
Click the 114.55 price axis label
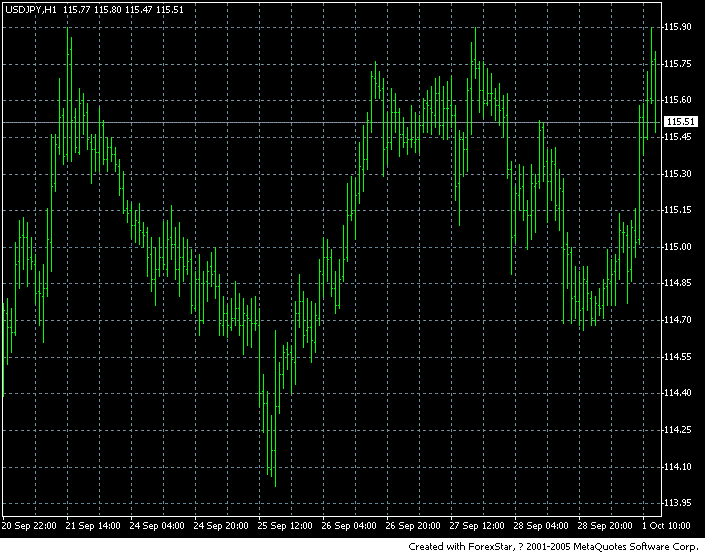pyautogui.click(x=678, y=357)
